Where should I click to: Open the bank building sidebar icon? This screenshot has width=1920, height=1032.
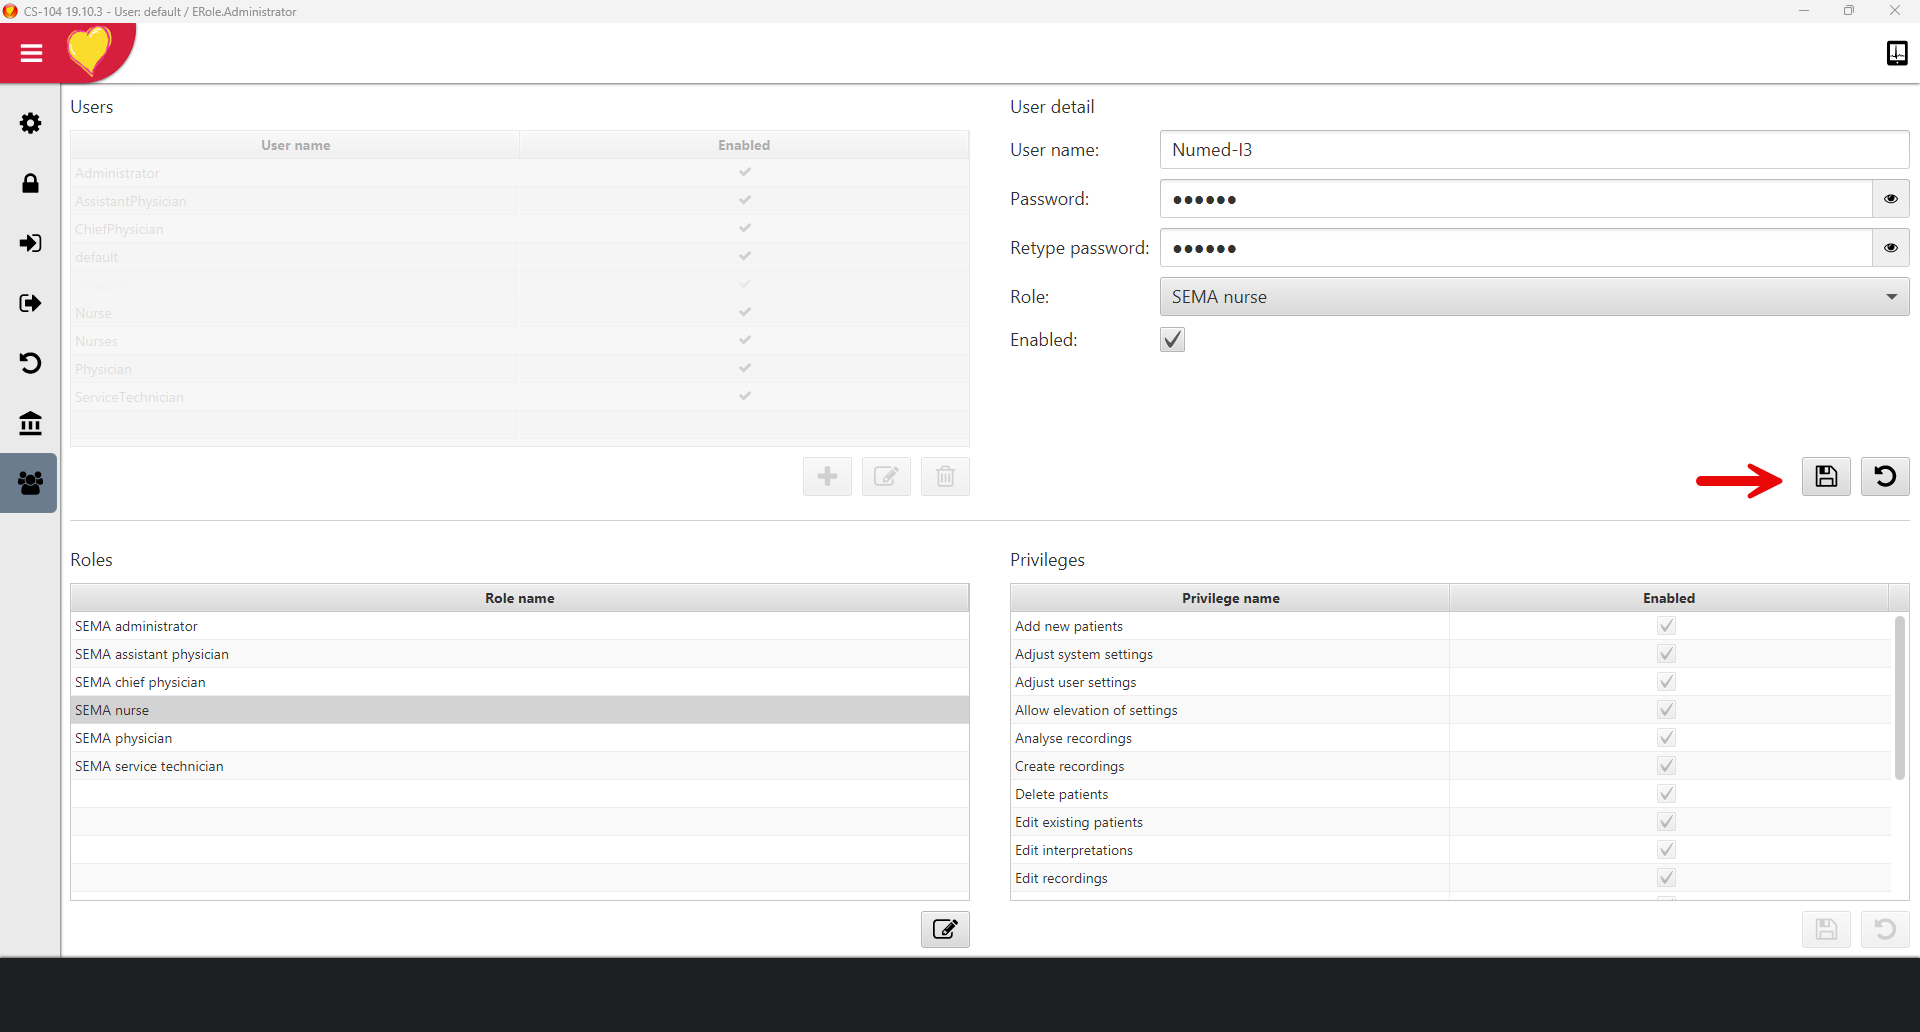30,423
